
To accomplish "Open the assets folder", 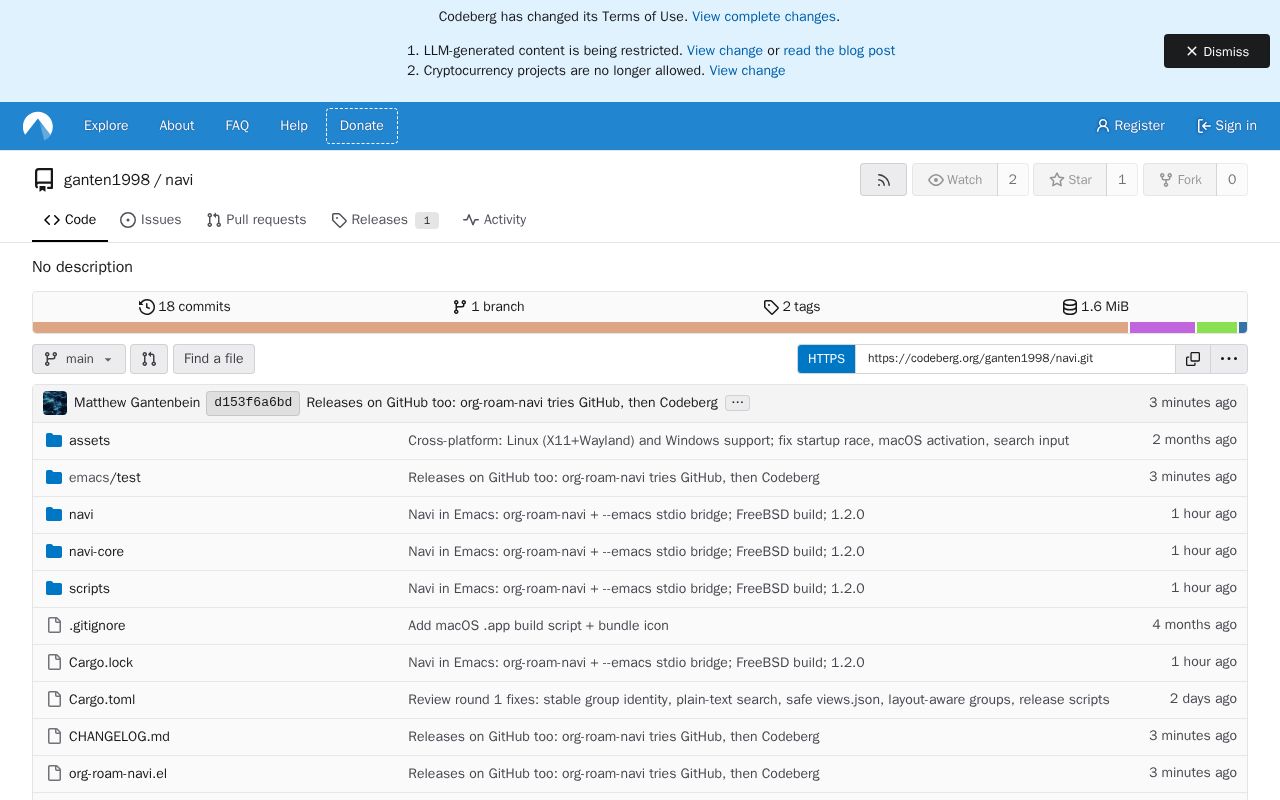I will (x=89, y=441).
